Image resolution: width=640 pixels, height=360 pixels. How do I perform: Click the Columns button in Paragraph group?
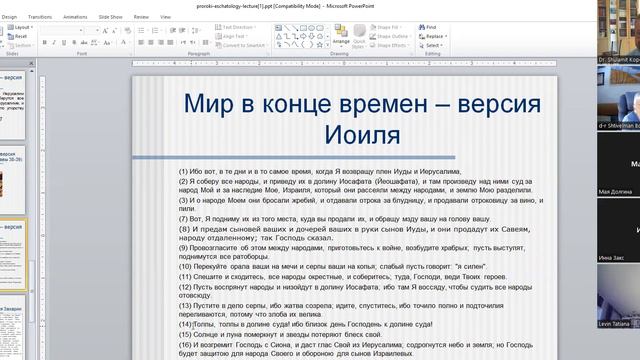pyautogui.click(x=206, y=42)
